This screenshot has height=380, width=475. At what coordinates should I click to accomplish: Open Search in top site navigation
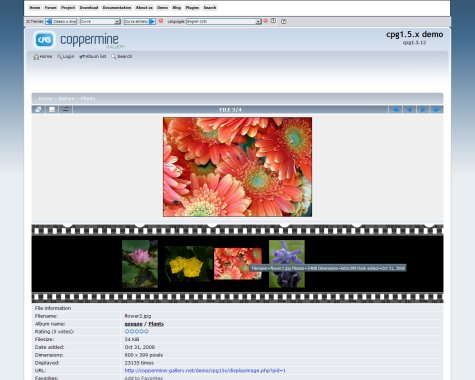[210, 8]
